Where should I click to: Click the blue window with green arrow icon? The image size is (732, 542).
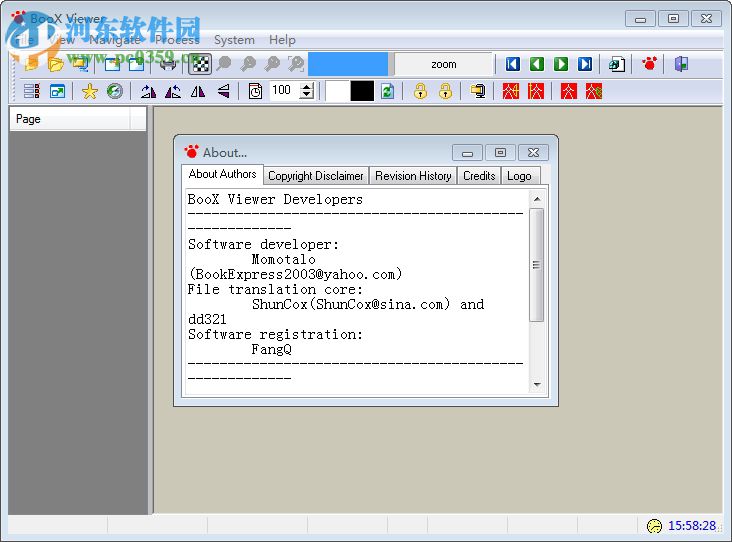[57, 91]
